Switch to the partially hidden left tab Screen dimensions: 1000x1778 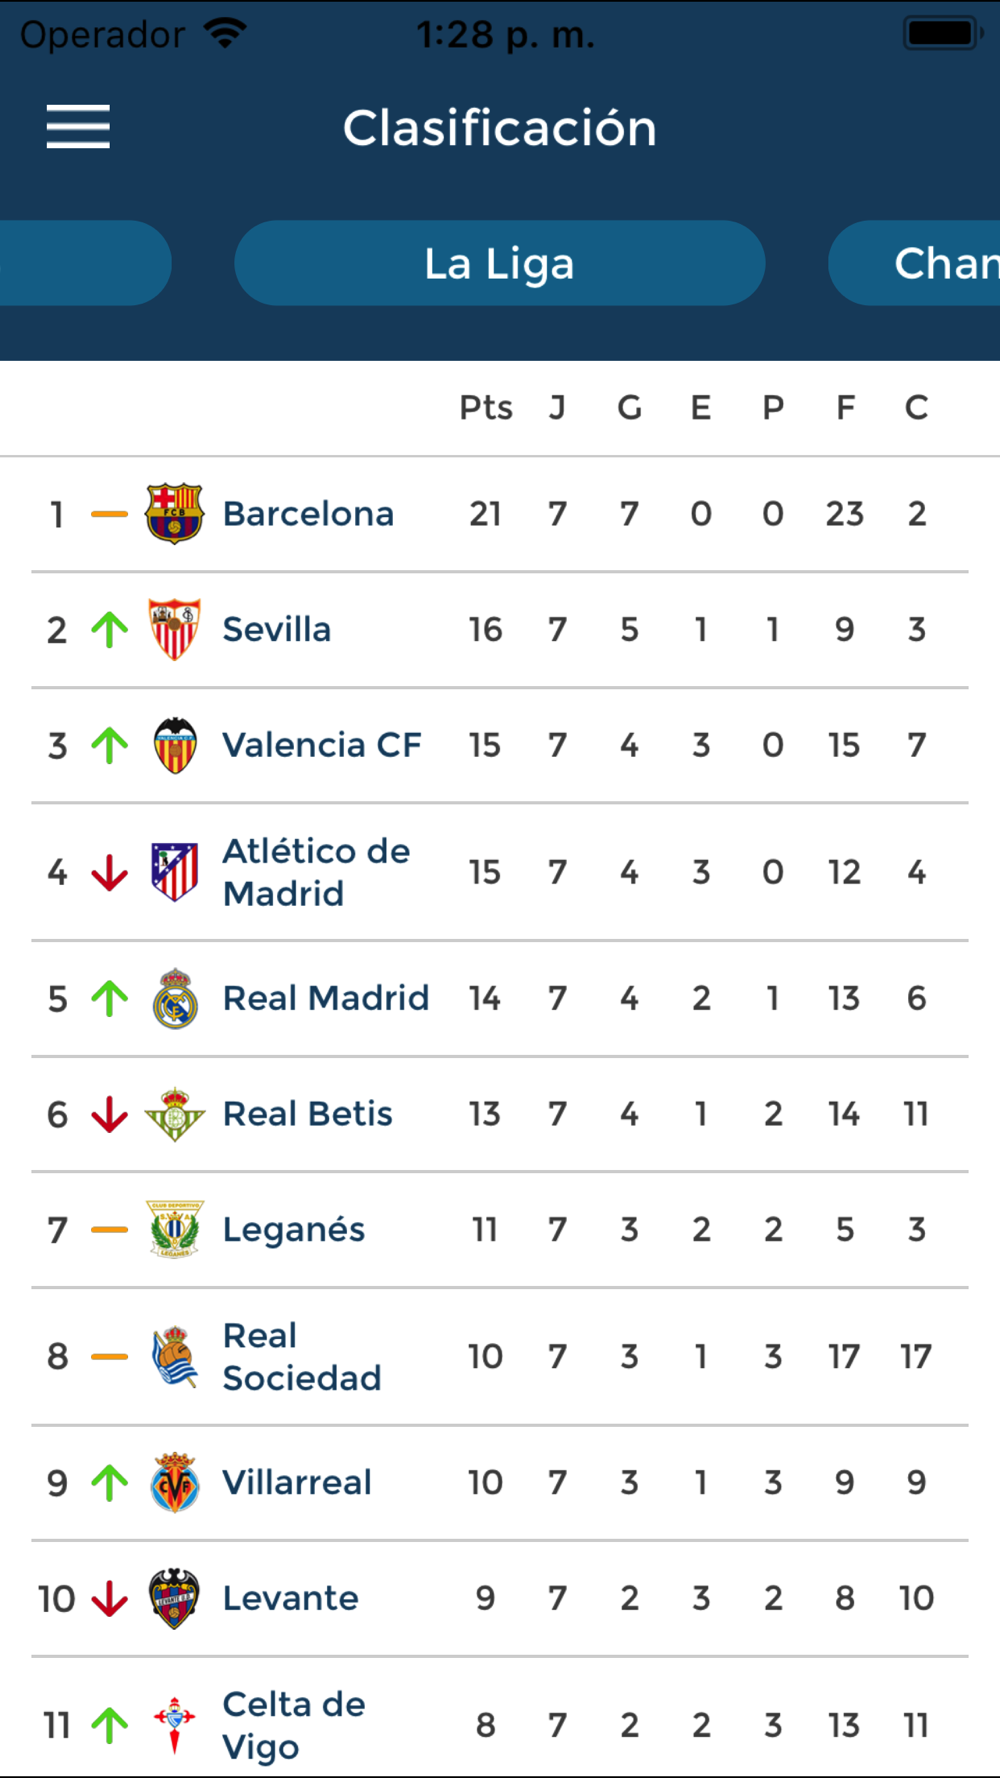click(x=85, y=263)
